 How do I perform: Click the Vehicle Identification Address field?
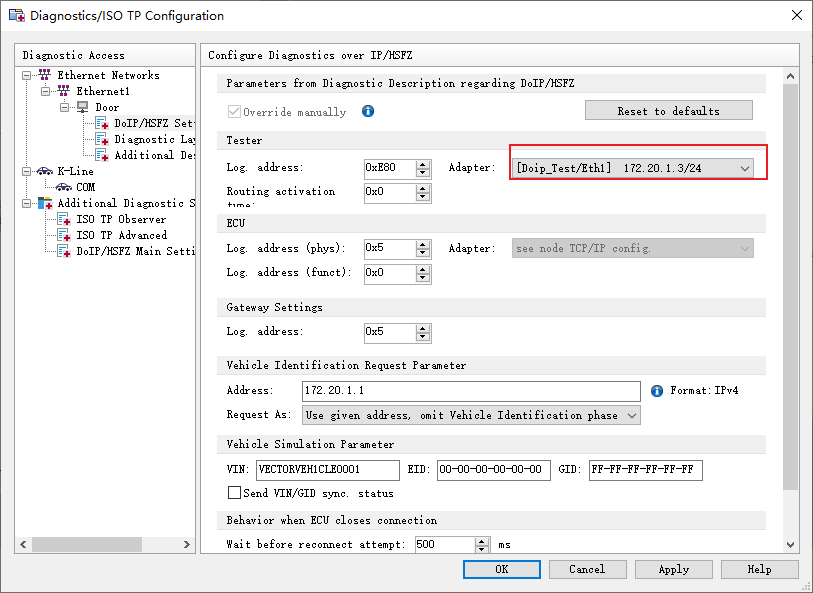471,391
